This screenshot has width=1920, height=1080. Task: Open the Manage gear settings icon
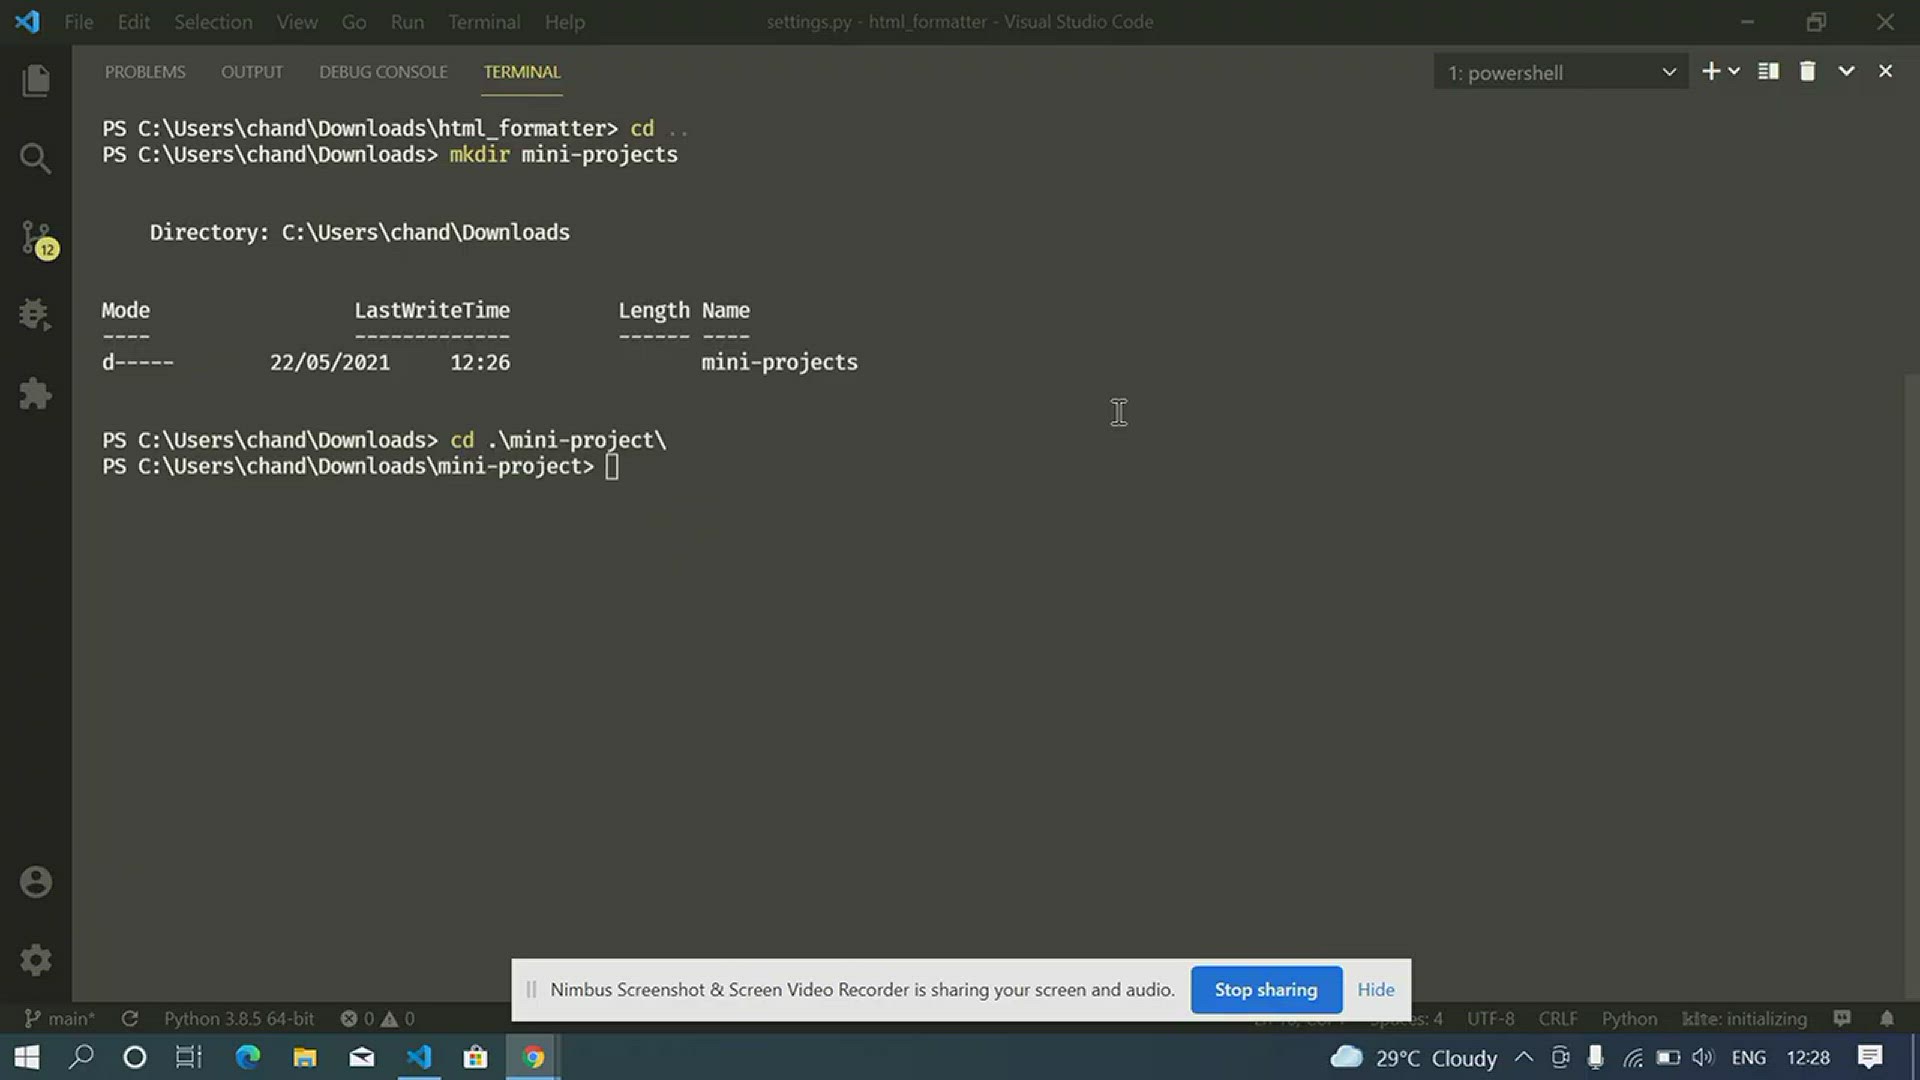[36, 960]
